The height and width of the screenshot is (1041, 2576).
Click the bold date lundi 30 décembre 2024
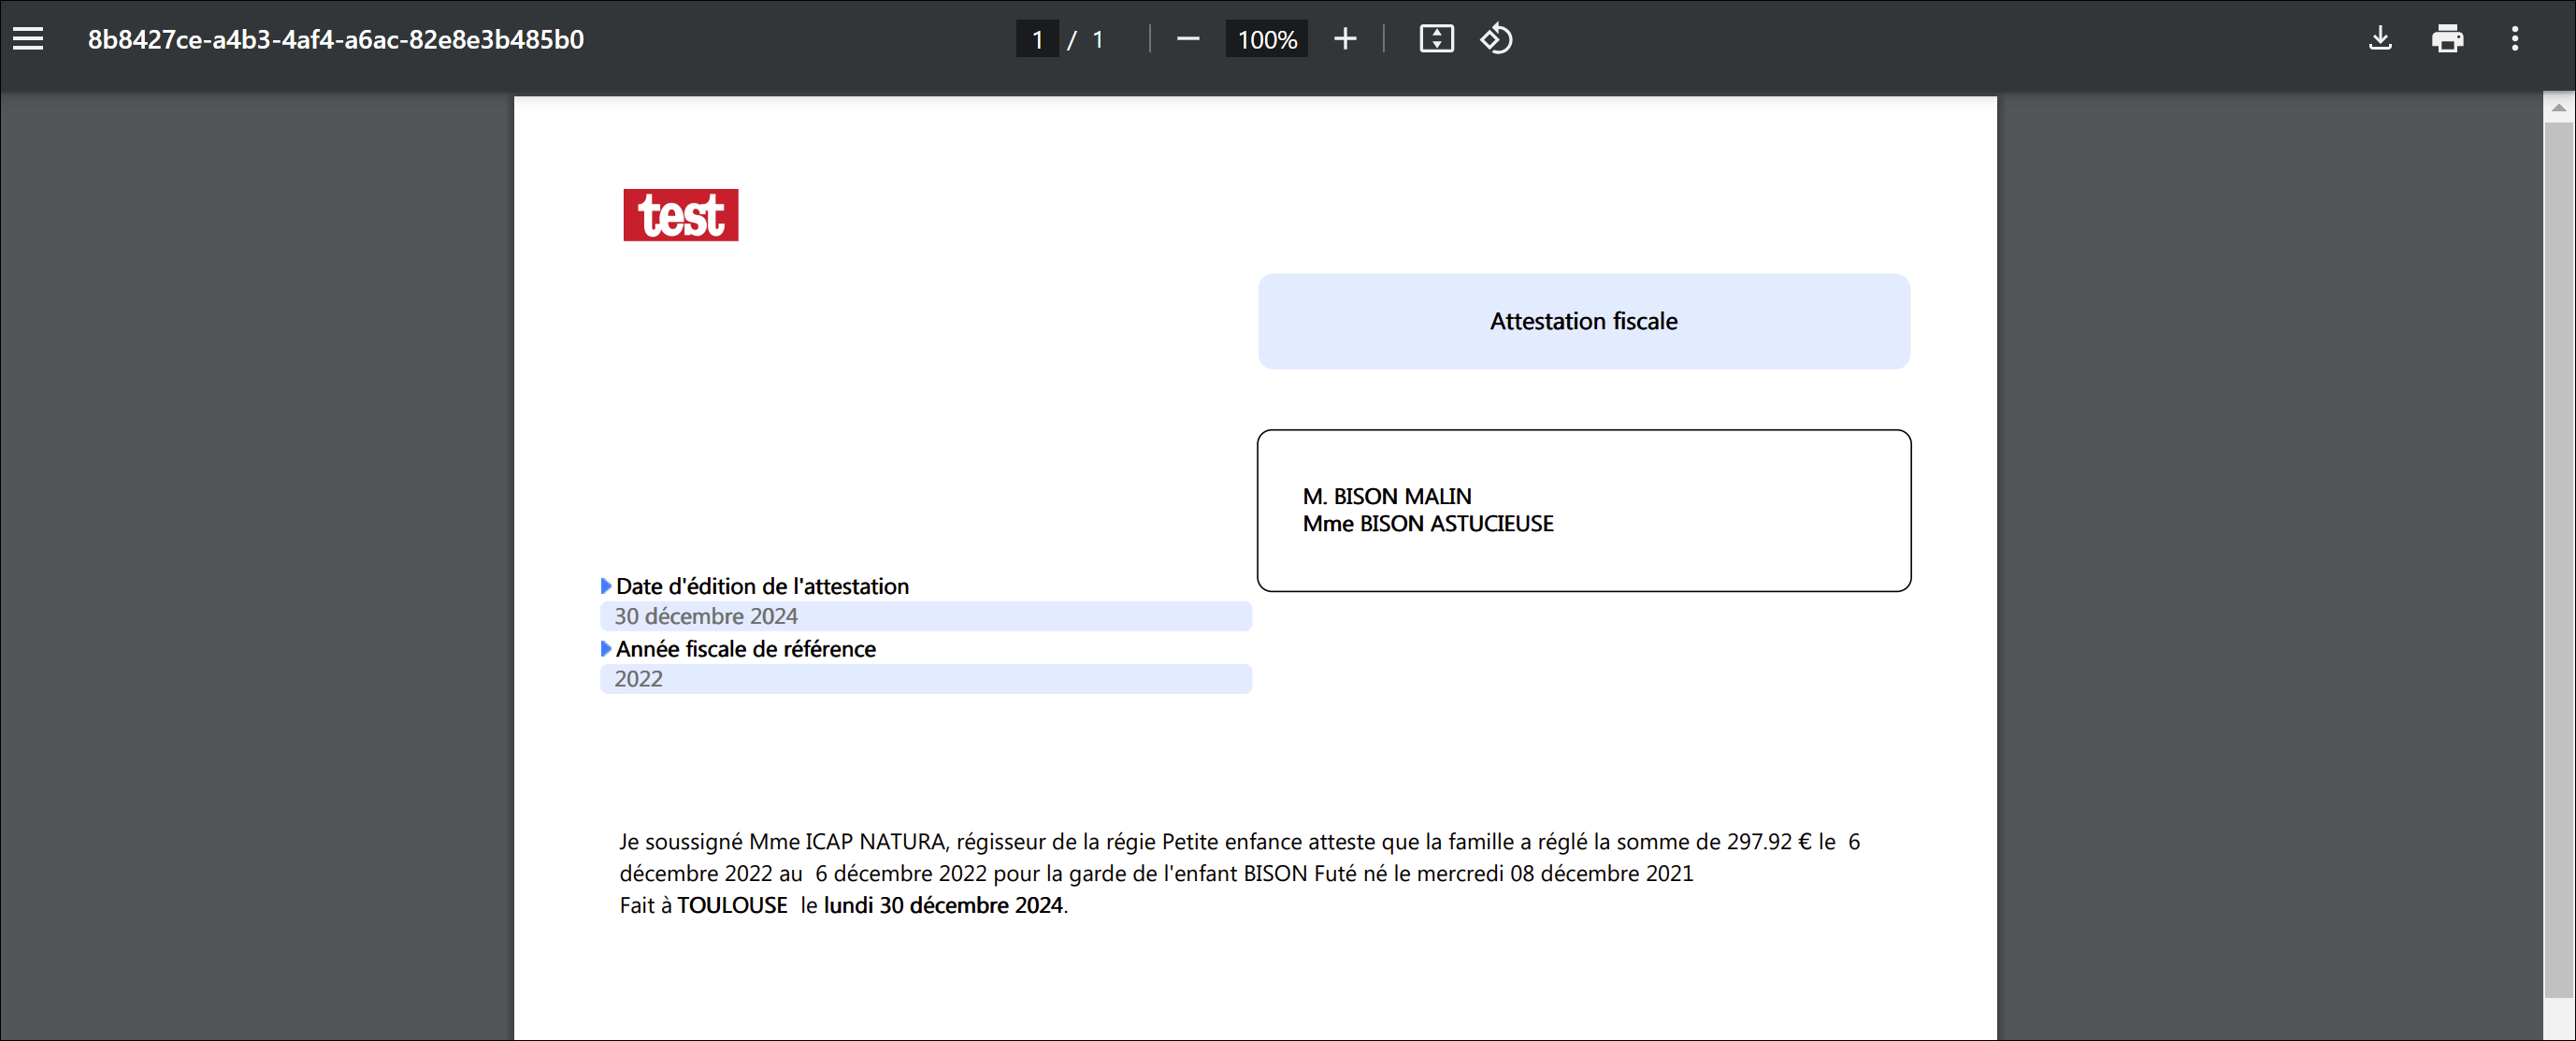click(x=942, y=905)
